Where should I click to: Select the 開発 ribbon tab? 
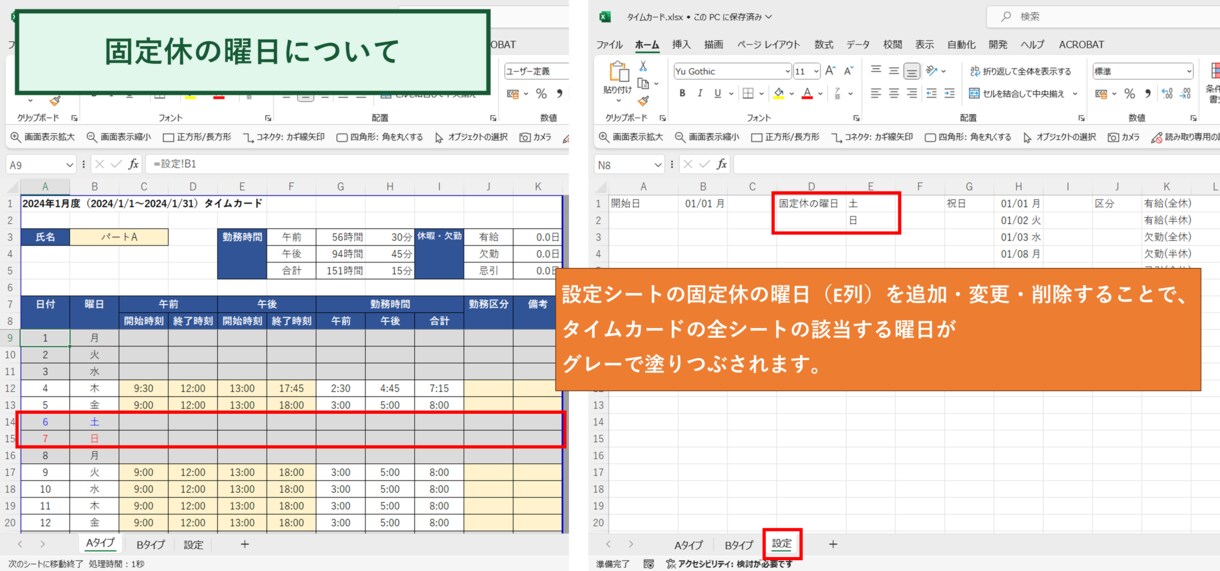998,44
